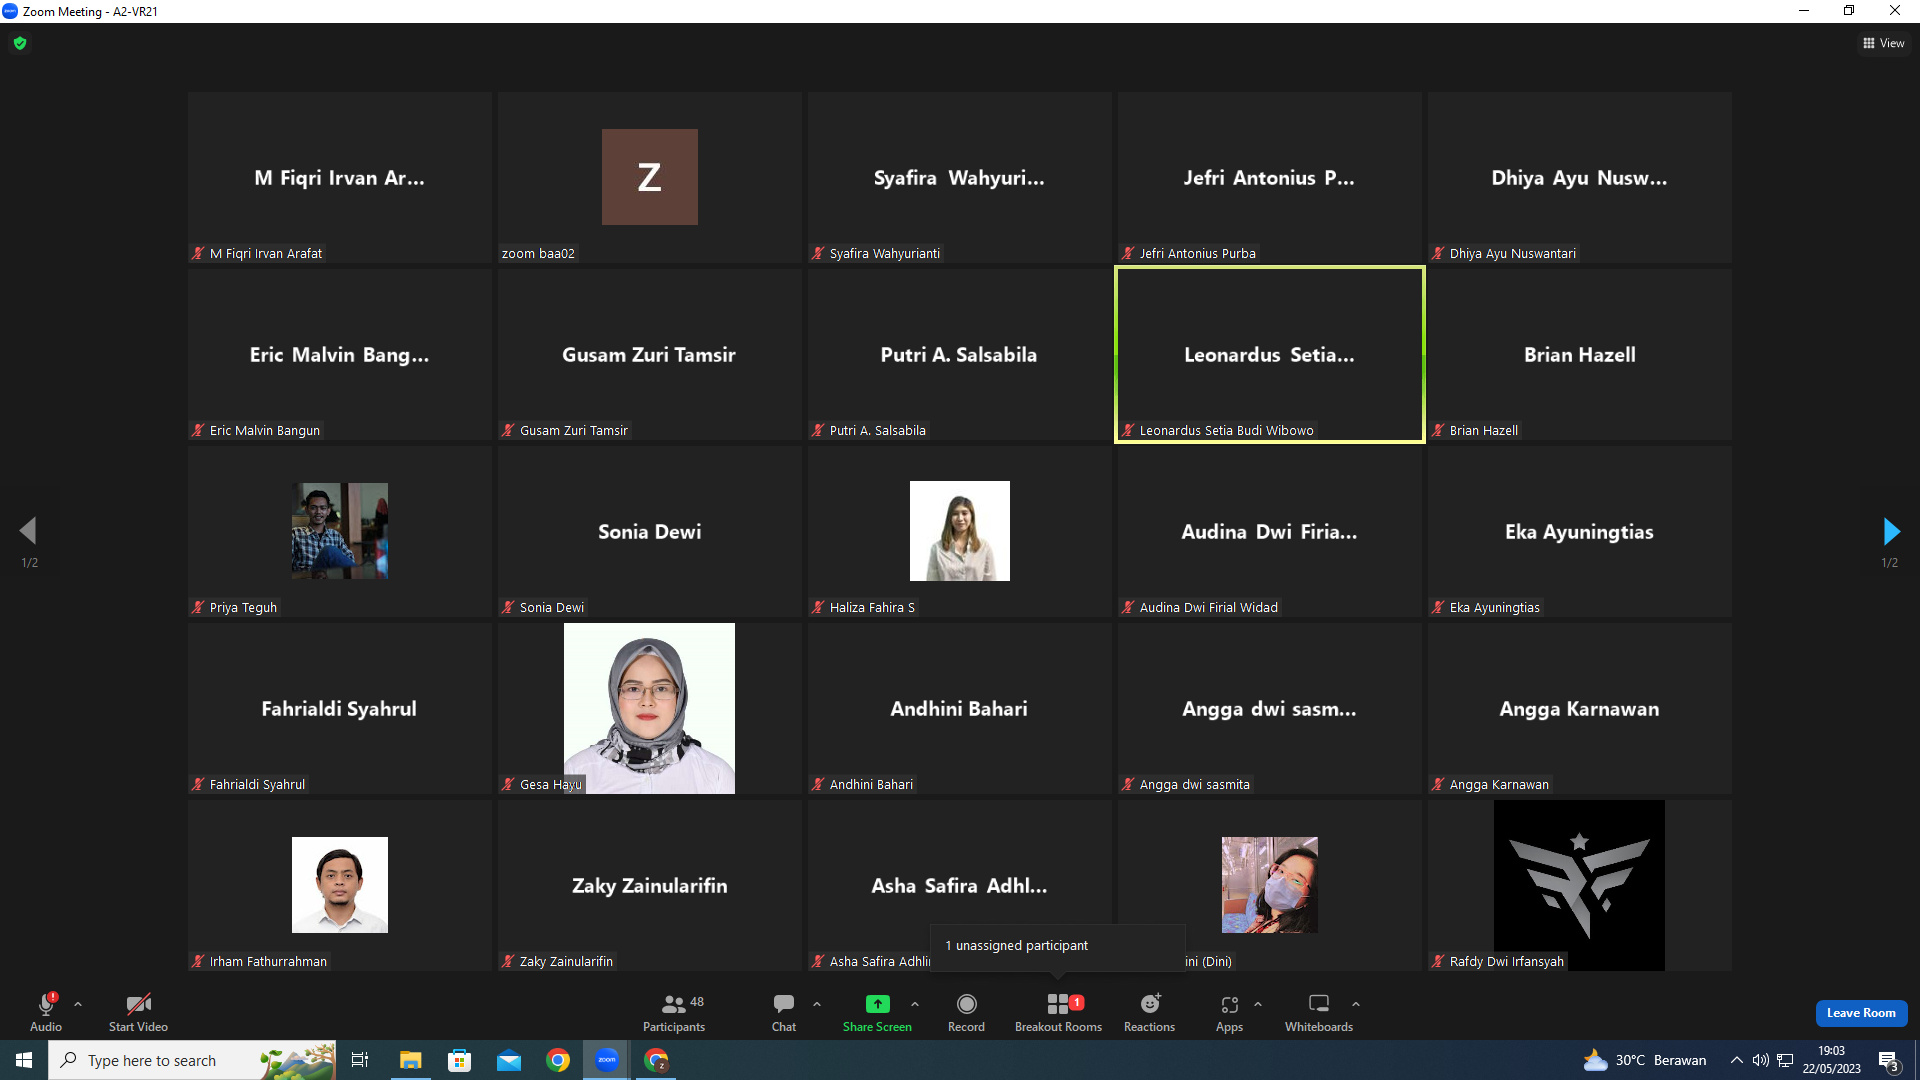Select the Andhini Bahari name label

871,784
